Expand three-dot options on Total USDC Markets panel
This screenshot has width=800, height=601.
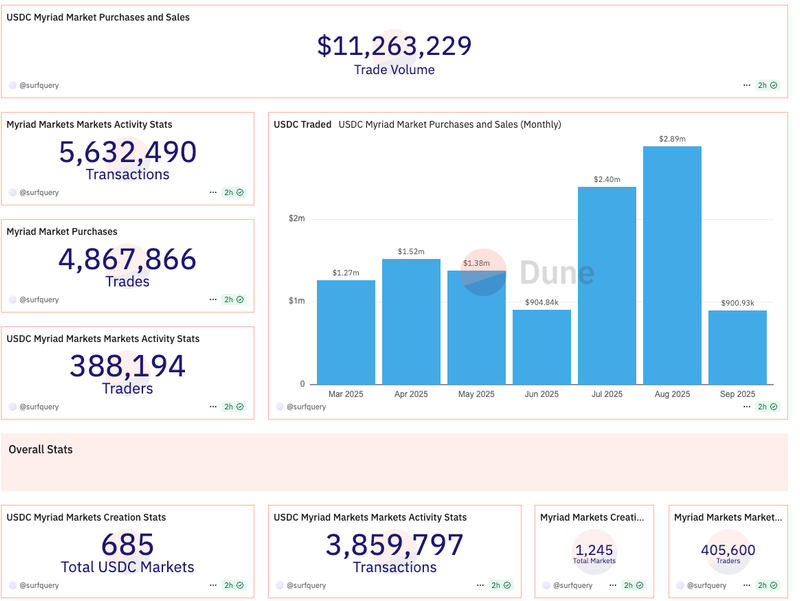coord(213,586)
